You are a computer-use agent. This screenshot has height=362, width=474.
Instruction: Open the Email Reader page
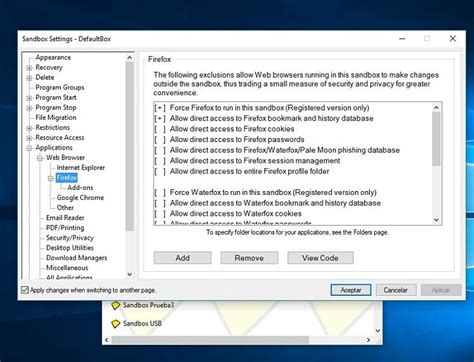pos(65,217)
